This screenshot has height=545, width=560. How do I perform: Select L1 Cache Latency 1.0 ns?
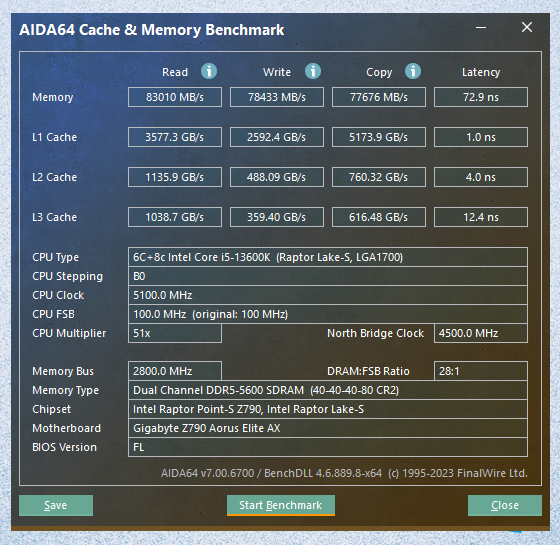(x=481, y=137)
